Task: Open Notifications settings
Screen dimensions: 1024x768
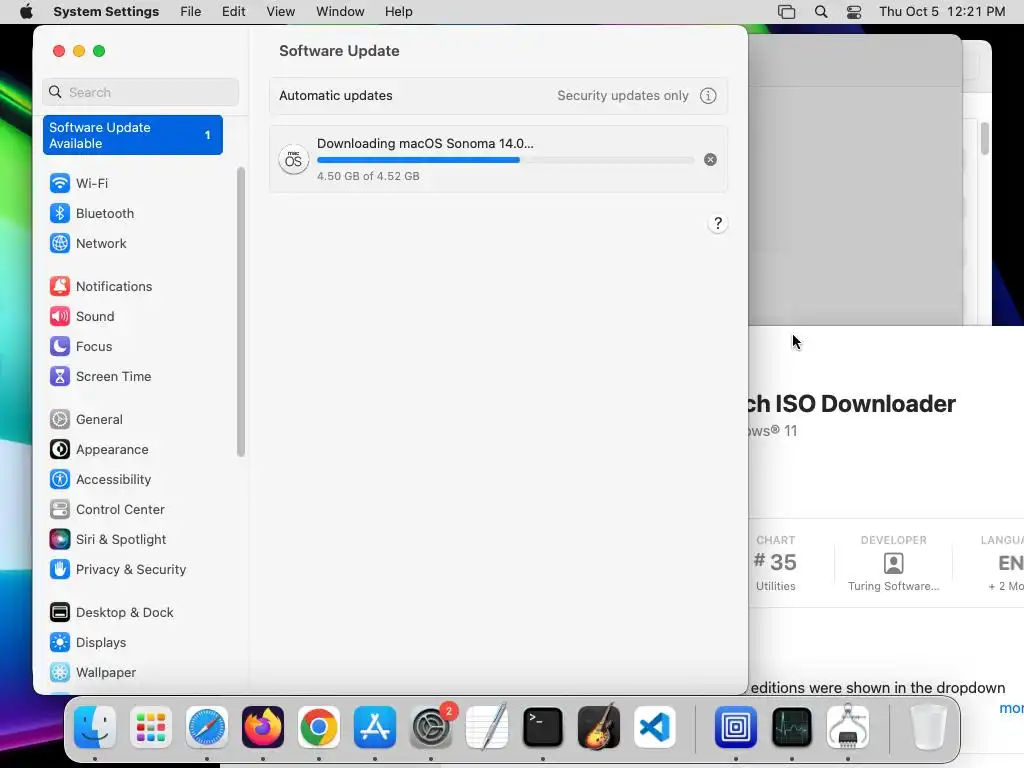Action: pos(101,287)
